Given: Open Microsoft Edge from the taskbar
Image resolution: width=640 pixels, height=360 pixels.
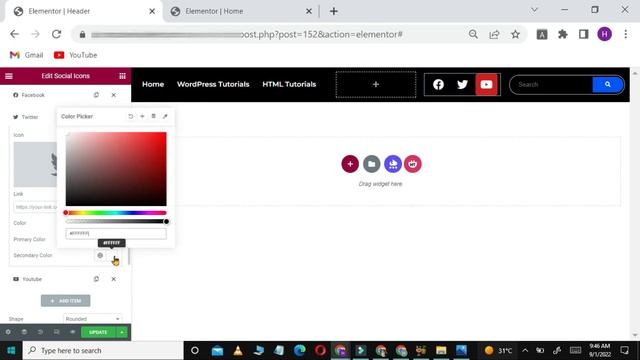Looking at the screenshot, I should click(x=300, y=351).
